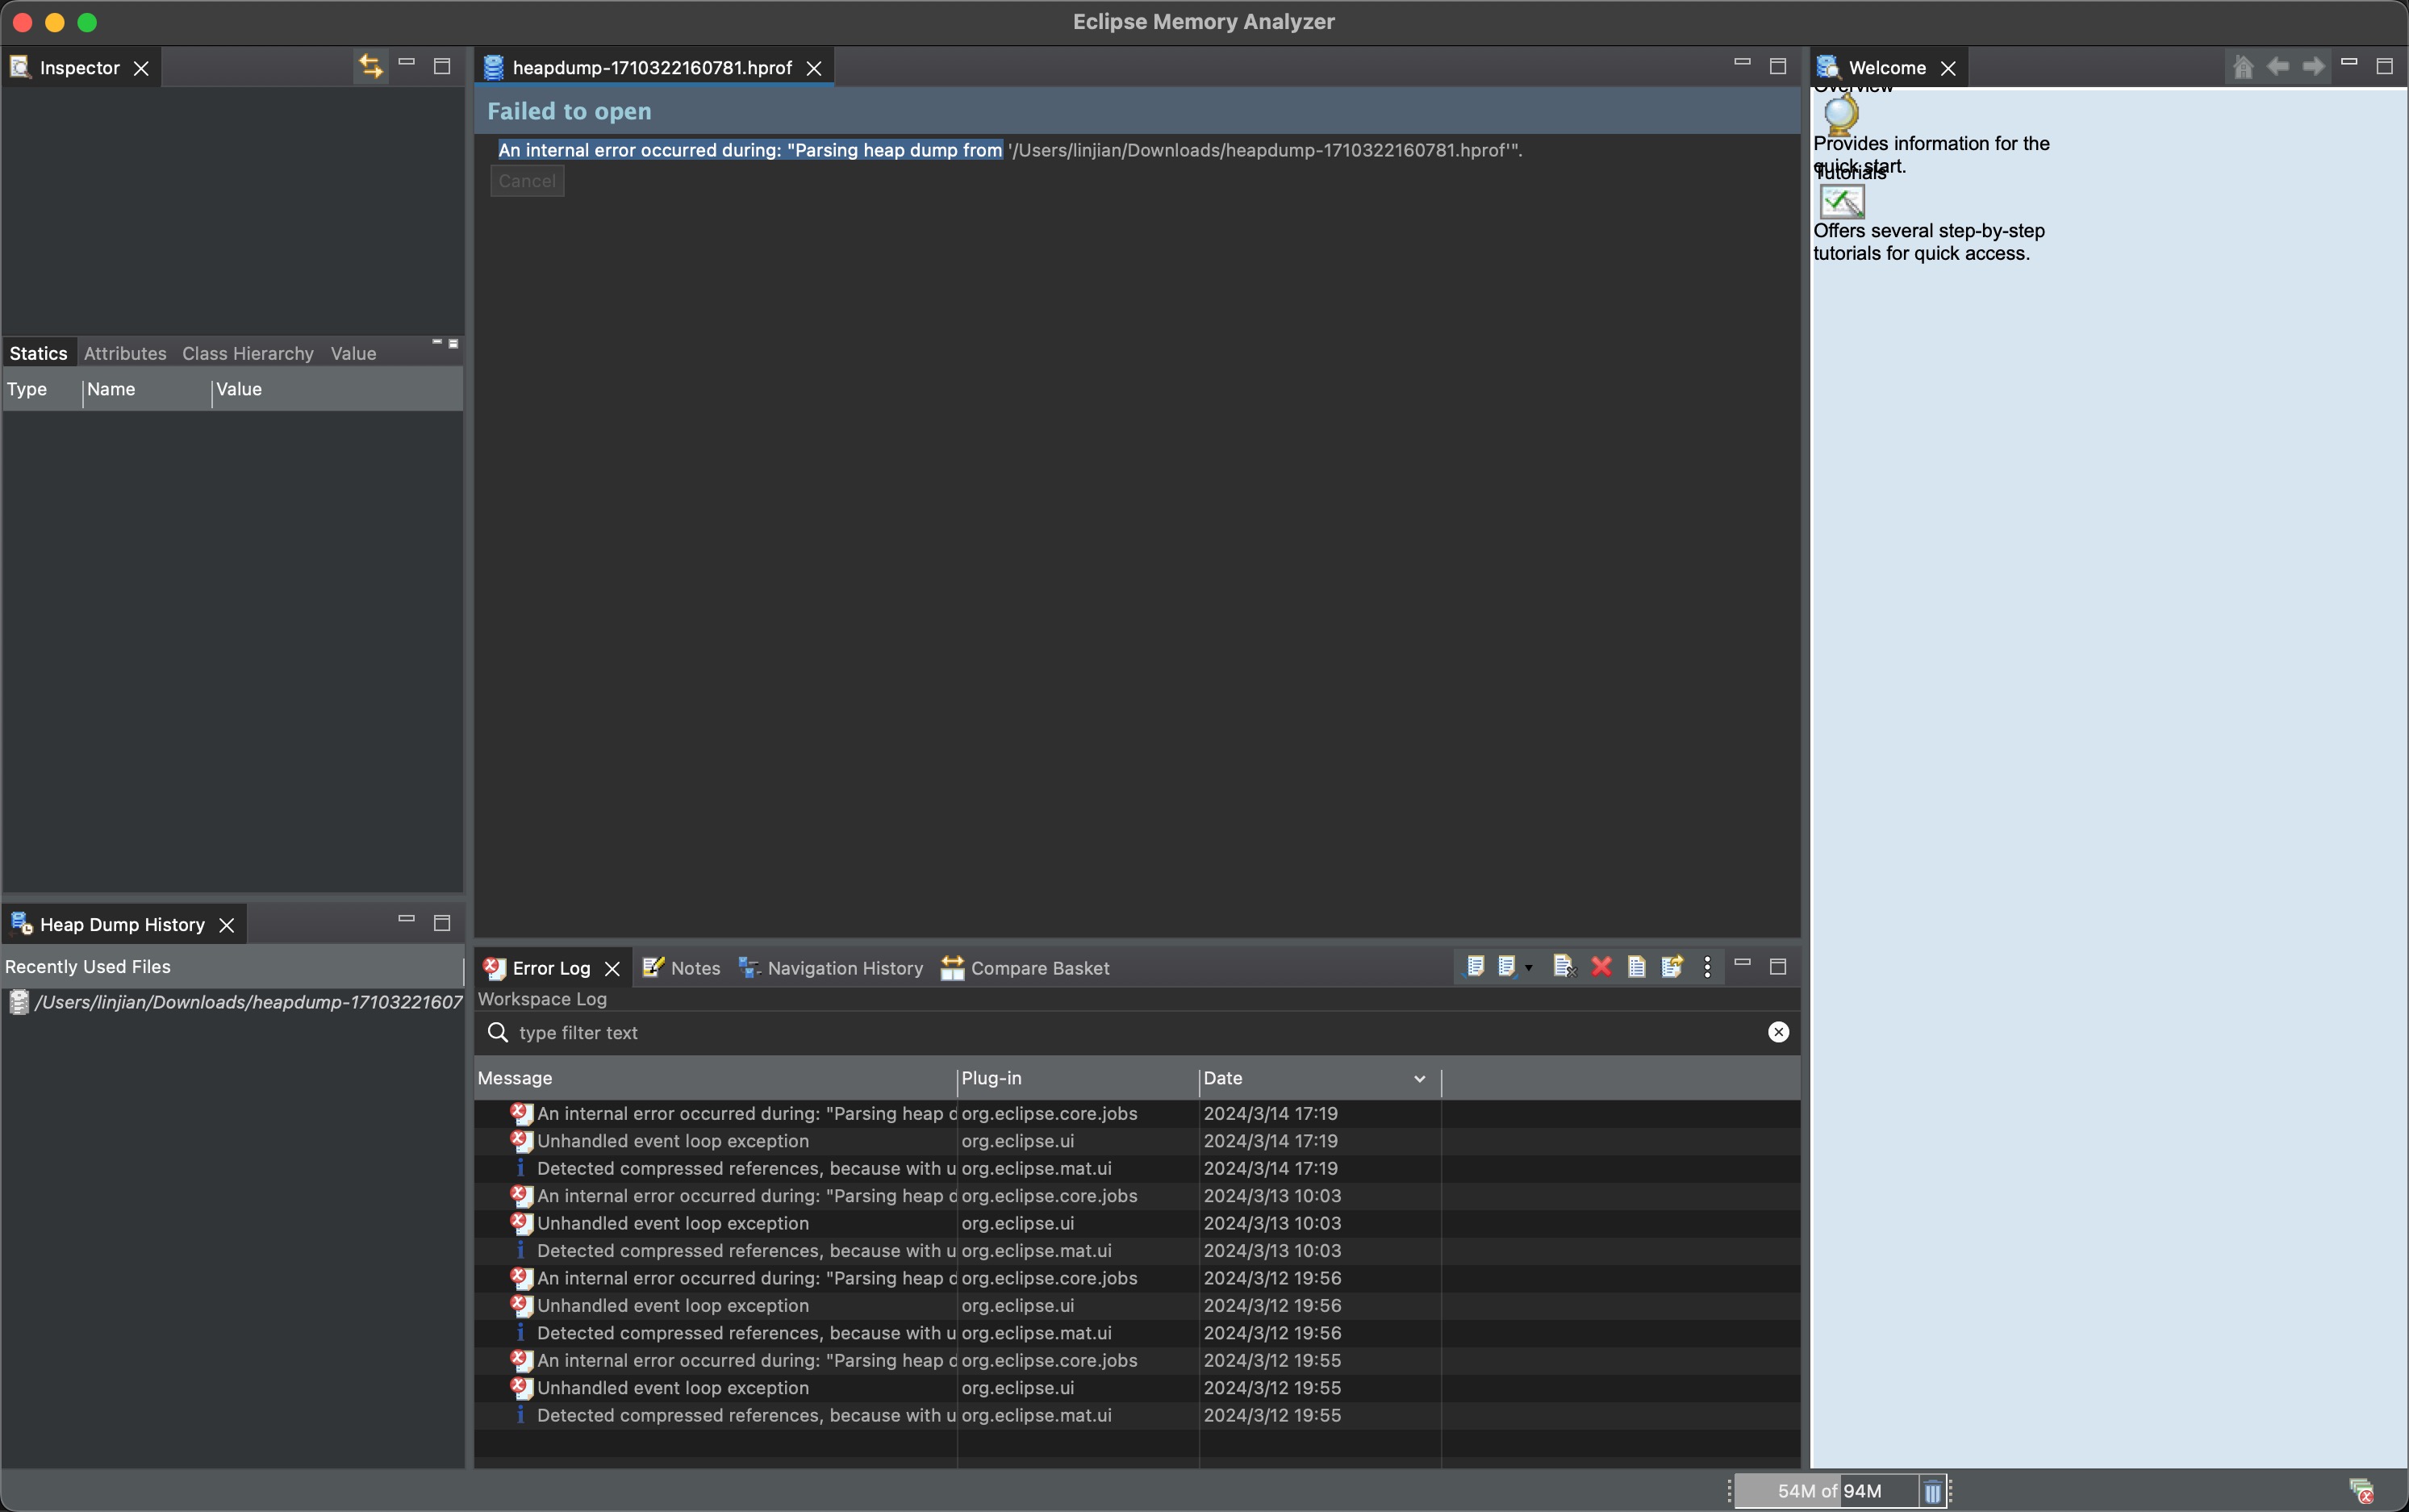Close the Error Log tab
The image size is (2409, 1512).
(612, 969)
